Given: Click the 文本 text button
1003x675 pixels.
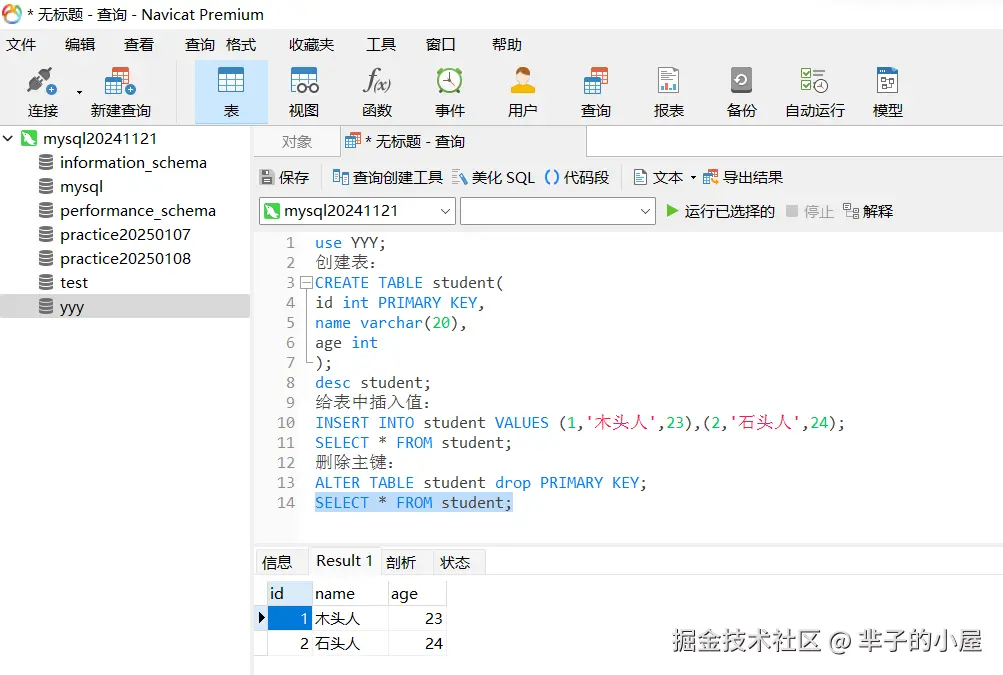Looking at the screenshot, I should [658, 177].
